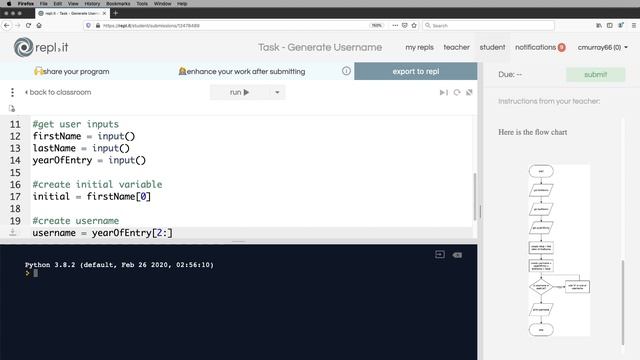Click the console prompt input
Screen dimensions: 640x360
[36, 273]
